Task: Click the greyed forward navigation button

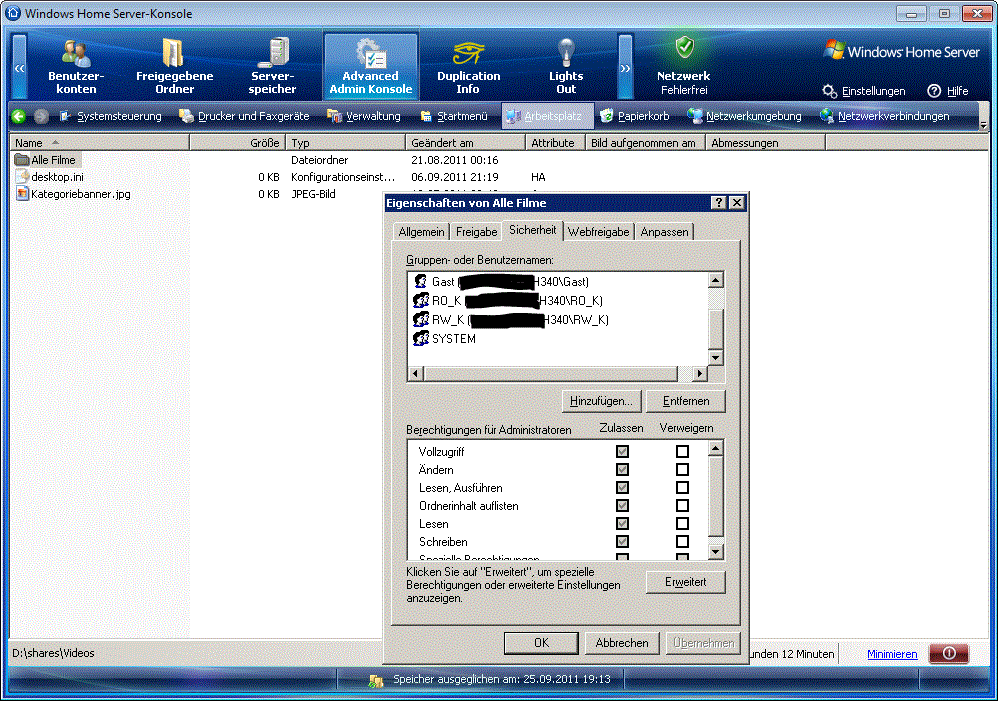Action: point(41,116)
